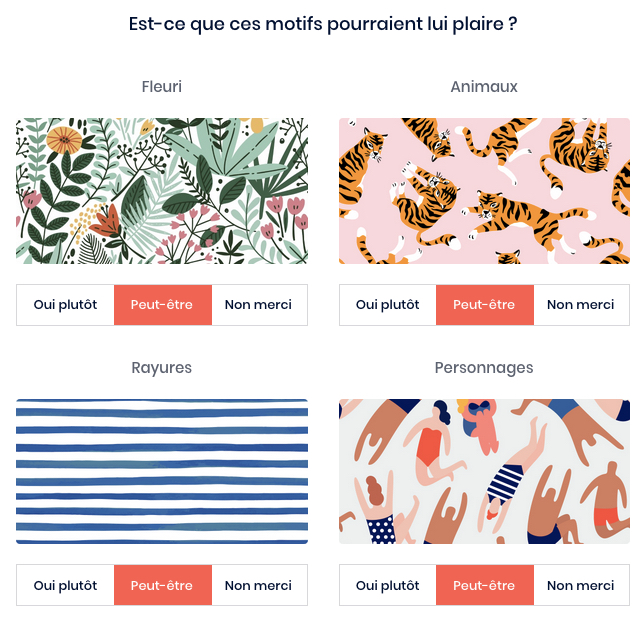The width and height of the screenshot is (641, 626).
Task: Pick 'Non merci' for the Fleuri pattern
Action: pos(258,305)
